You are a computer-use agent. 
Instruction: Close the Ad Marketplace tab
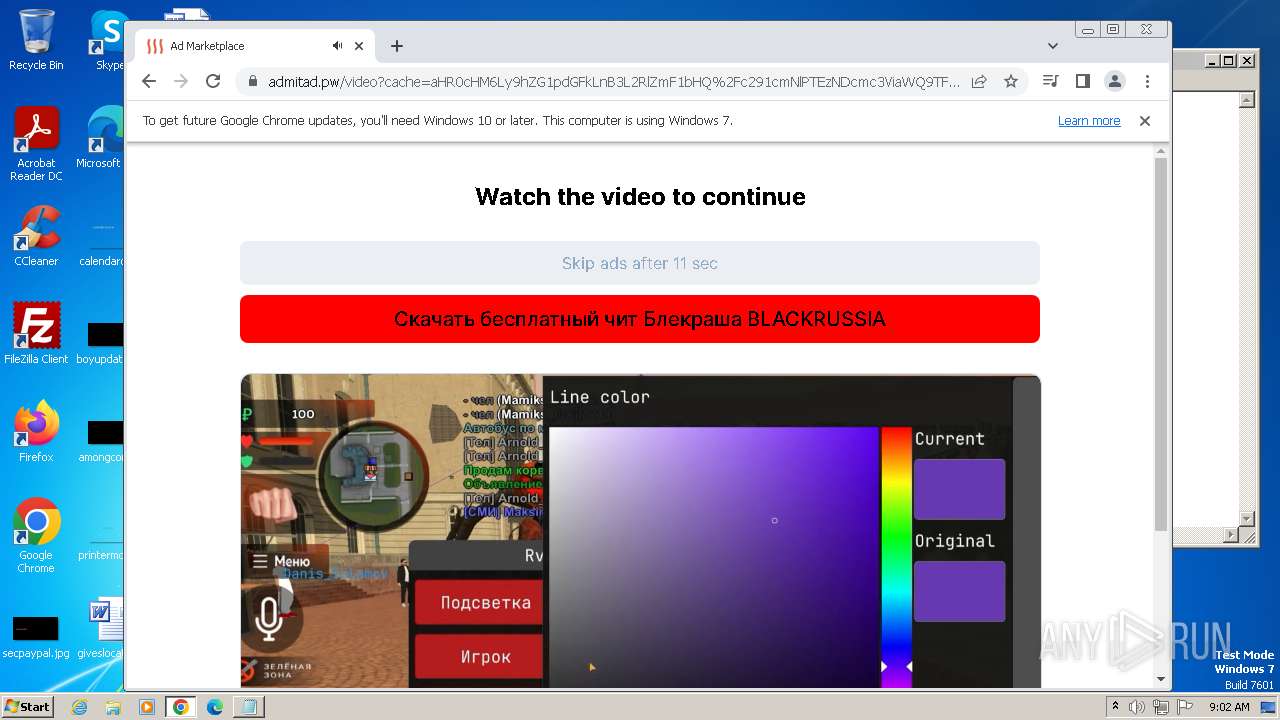click(x=359, y=46)
